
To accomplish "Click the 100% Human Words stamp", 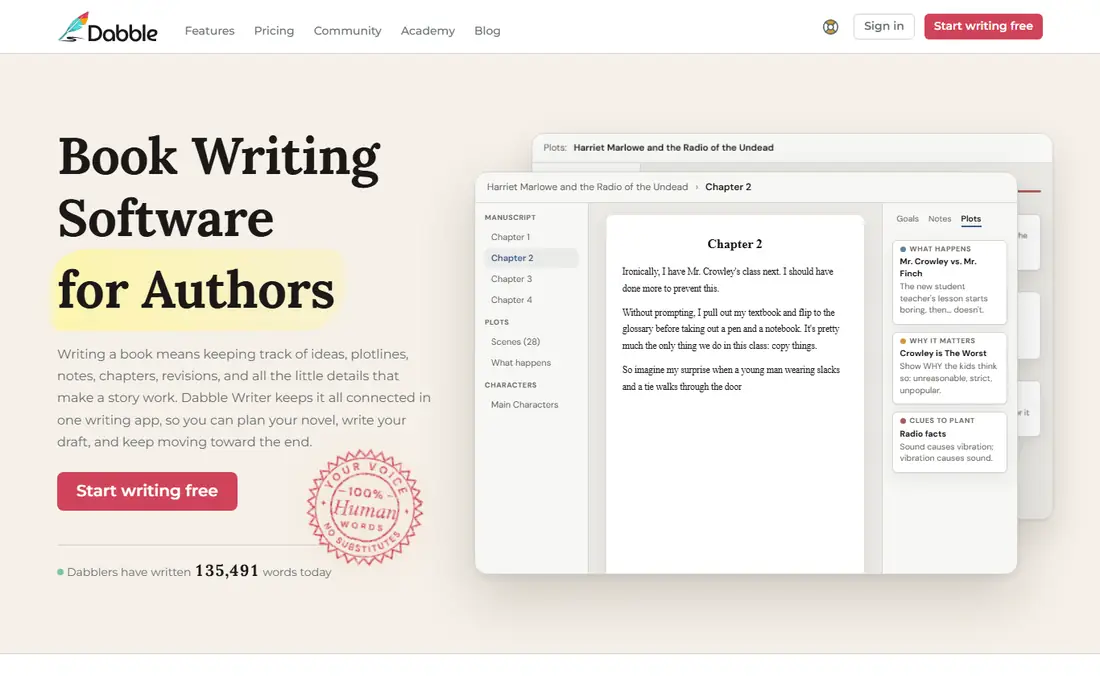I will 365,507.
